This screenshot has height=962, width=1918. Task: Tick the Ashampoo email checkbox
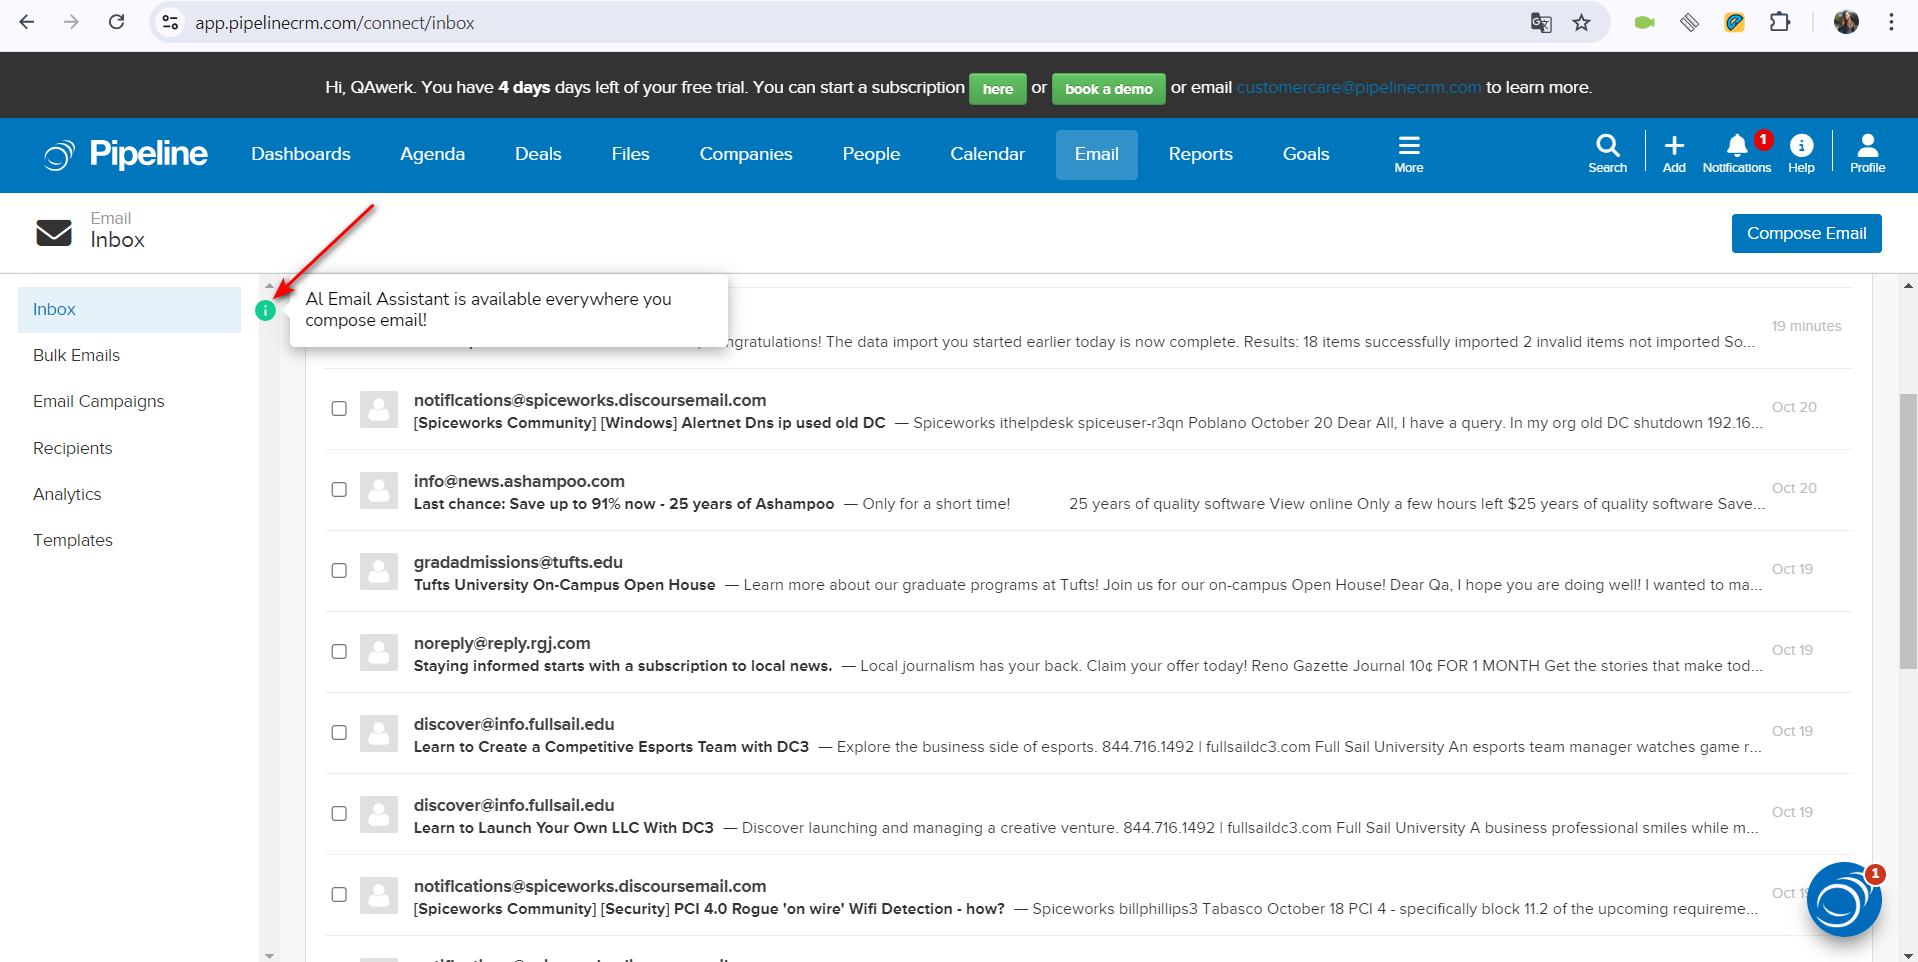[339, 490]
